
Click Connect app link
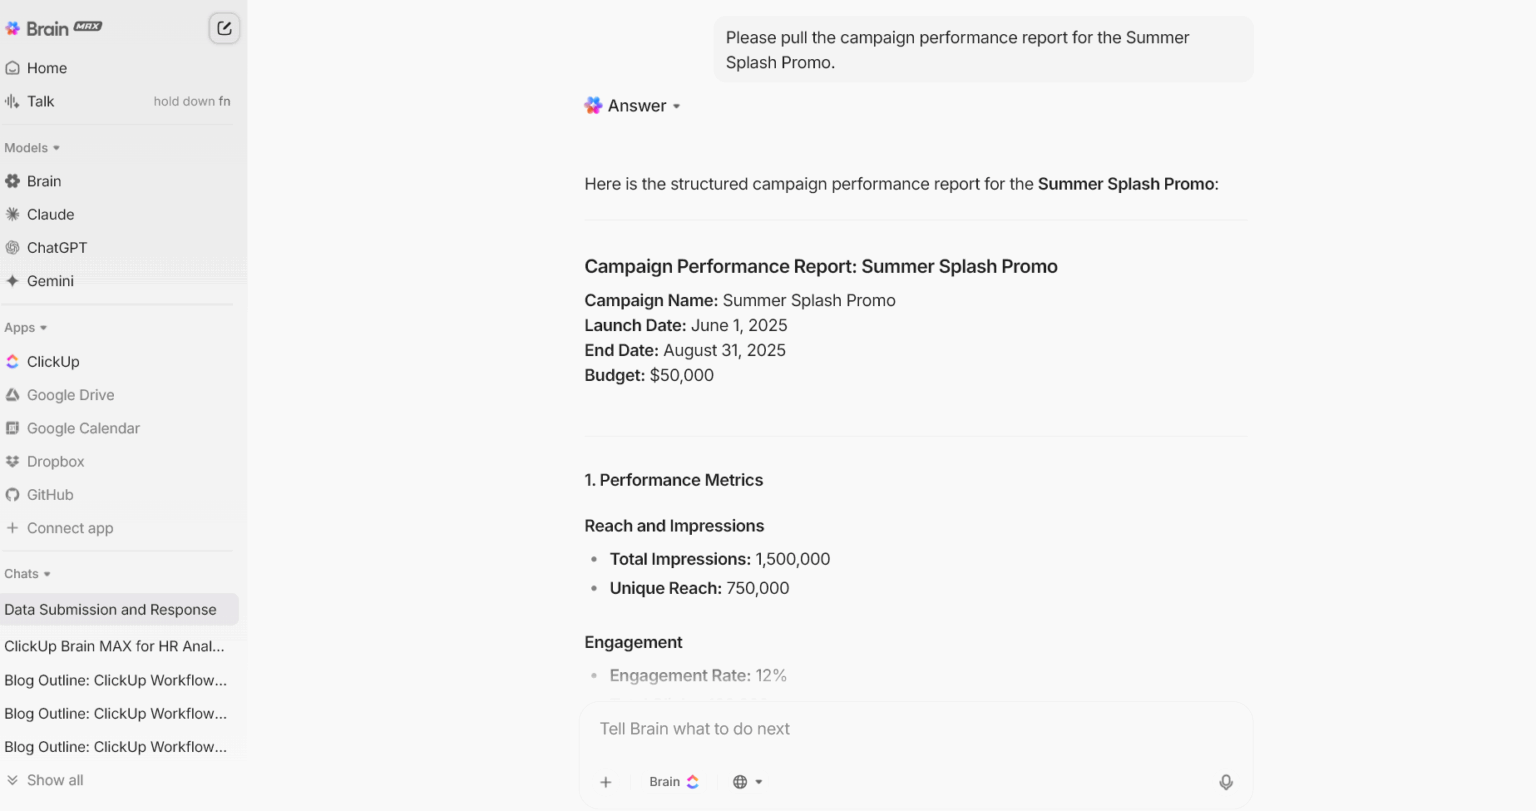click(x=69, y=528)
